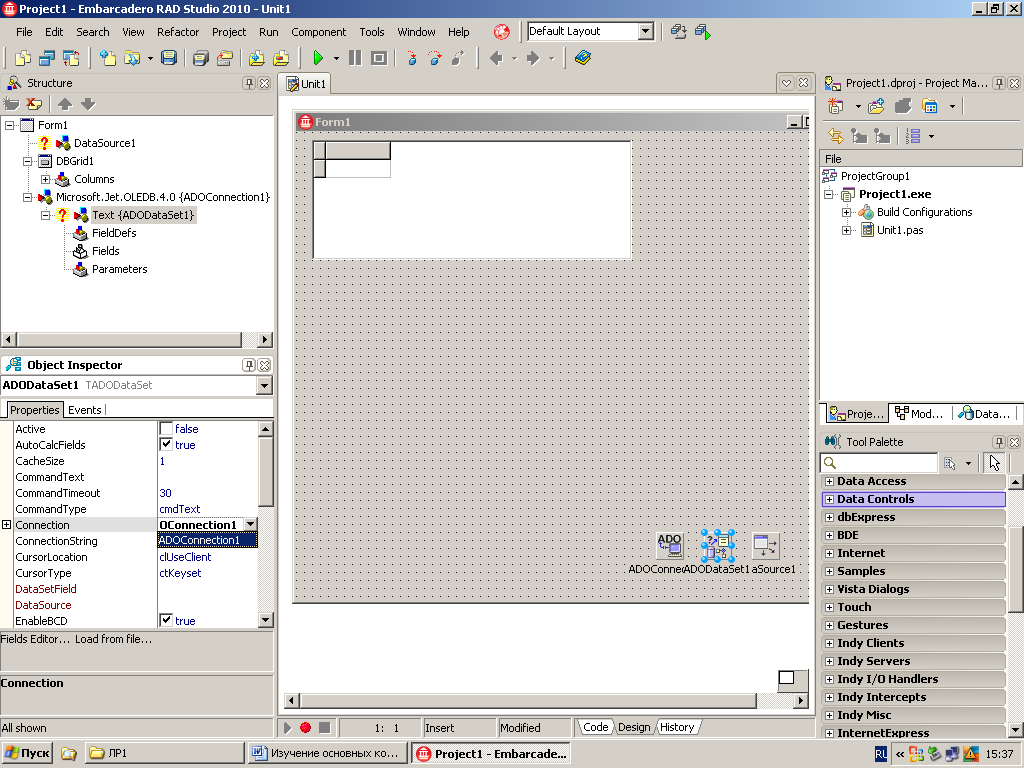Open the Refactor menu
The width and height of the screenshot is (1024, 768).
click(178, 32)
